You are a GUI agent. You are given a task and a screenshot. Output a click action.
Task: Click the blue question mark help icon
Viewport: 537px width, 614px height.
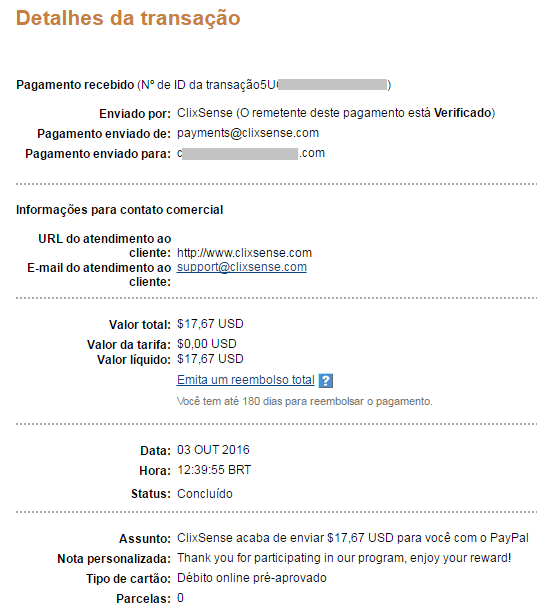(325, 381)
